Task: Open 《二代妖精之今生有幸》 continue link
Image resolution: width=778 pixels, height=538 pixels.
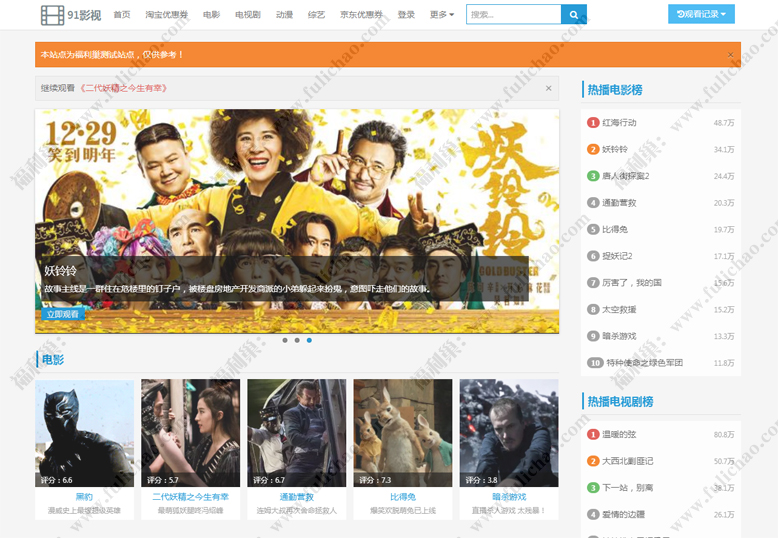Action: pos(123,88)
